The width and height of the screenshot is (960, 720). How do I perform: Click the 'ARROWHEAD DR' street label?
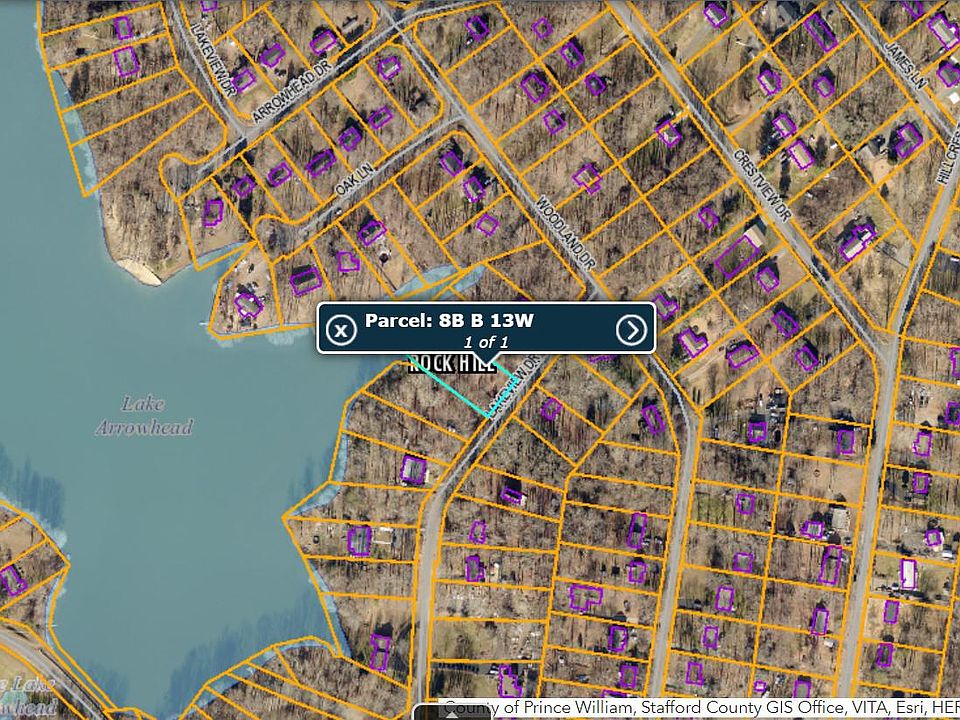tap(291, 91)
